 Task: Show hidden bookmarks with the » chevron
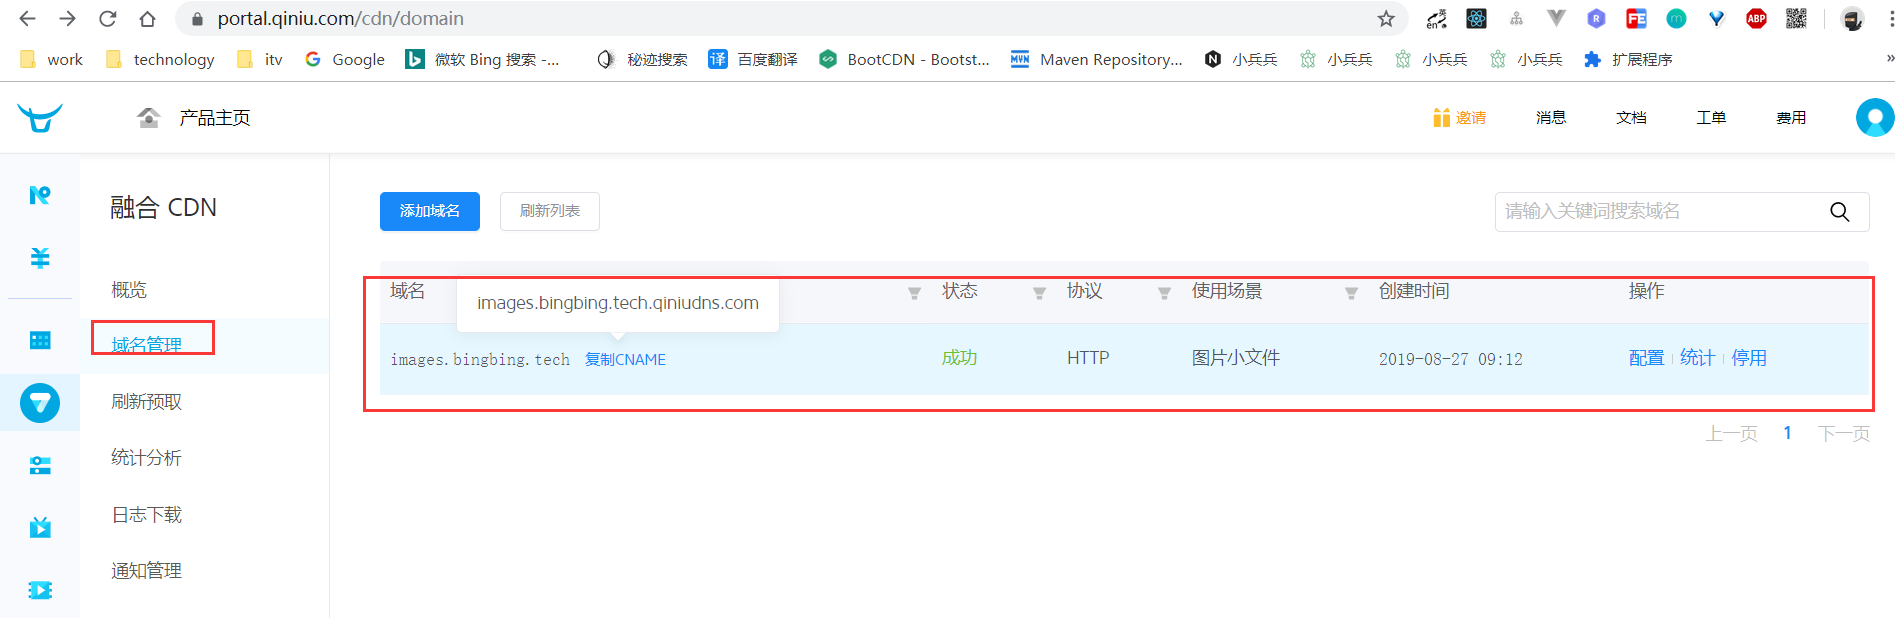pos(1889,59)
